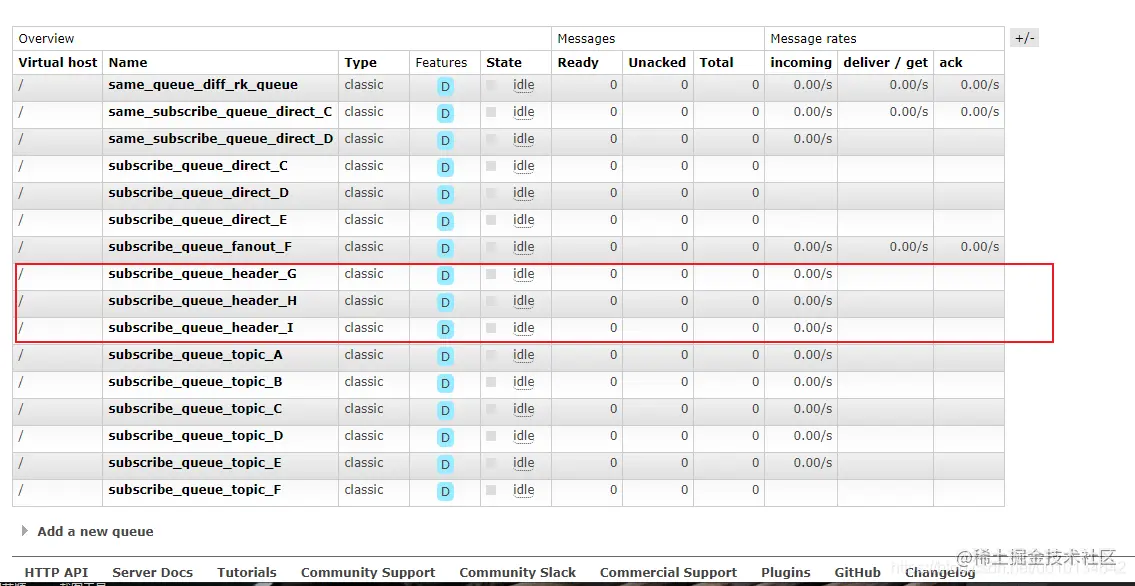This screenshot has height=586, width=1135.
Task: Click the D feature badge for same_queue_diff_rk_queue
Action: coord(445,87)
